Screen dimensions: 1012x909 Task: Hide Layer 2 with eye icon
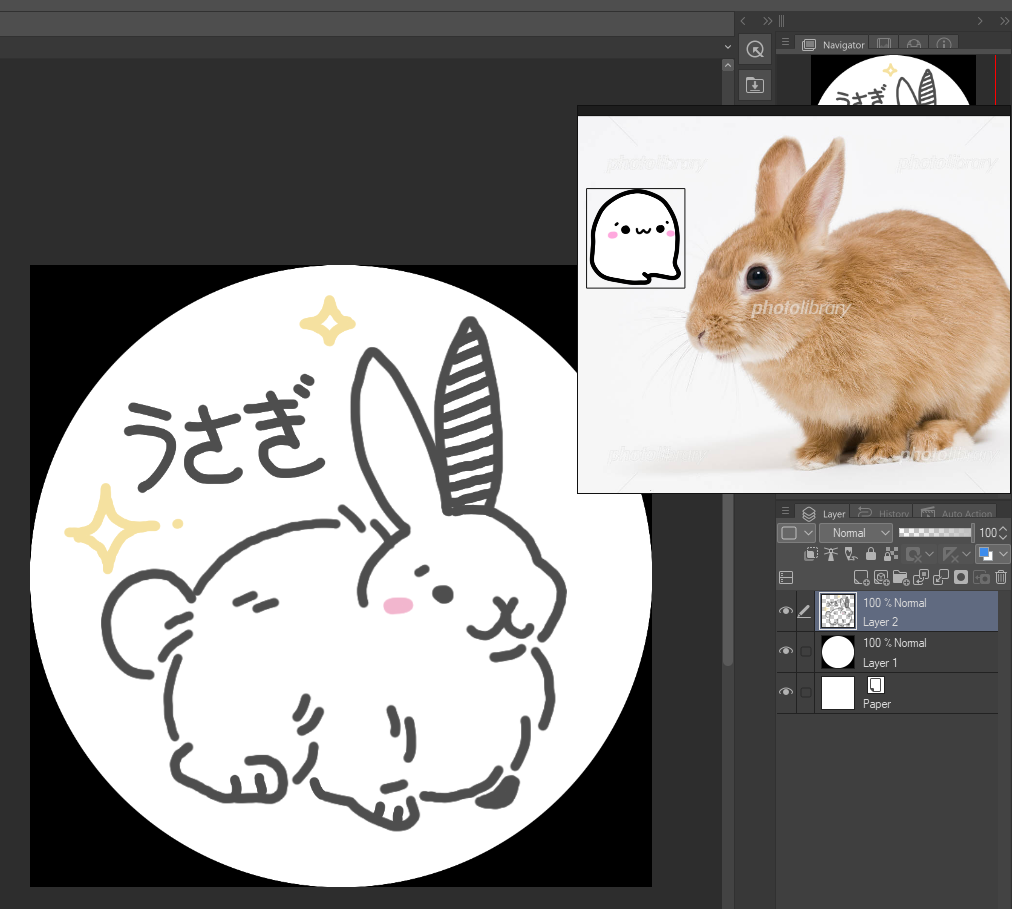click(x=786, y=611)
